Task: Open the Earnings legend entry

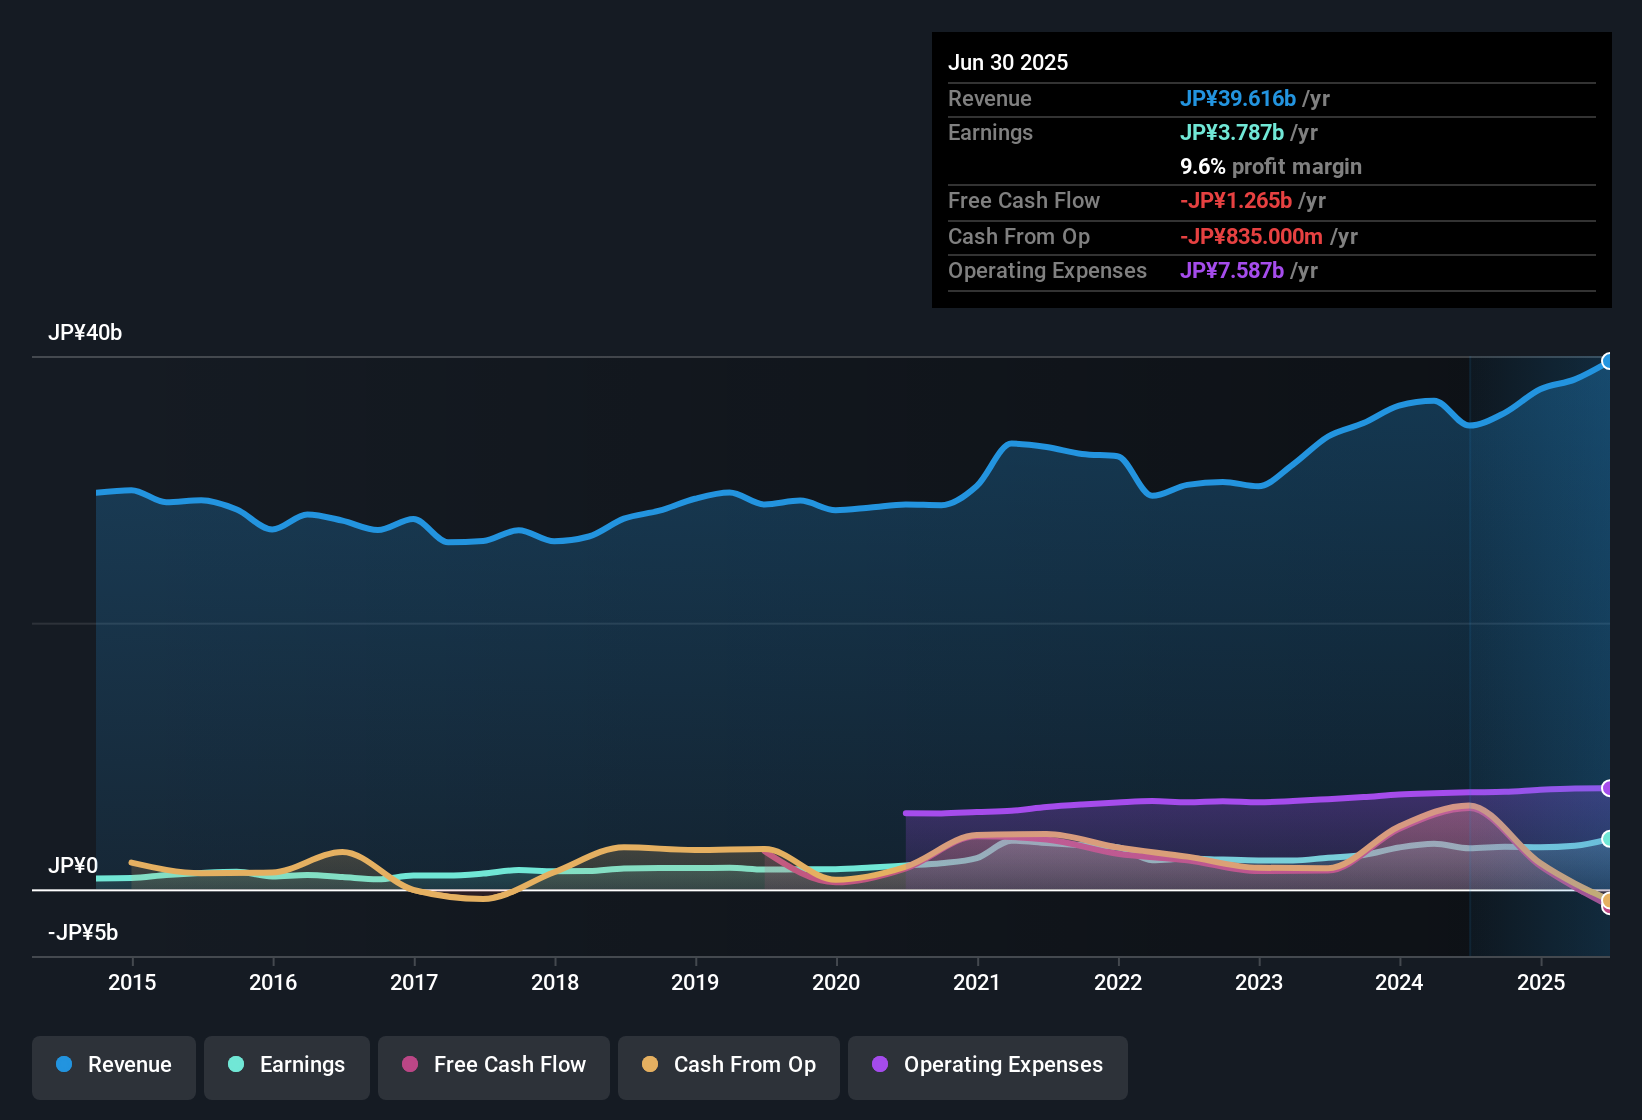Action: [x=286, y=1065]
